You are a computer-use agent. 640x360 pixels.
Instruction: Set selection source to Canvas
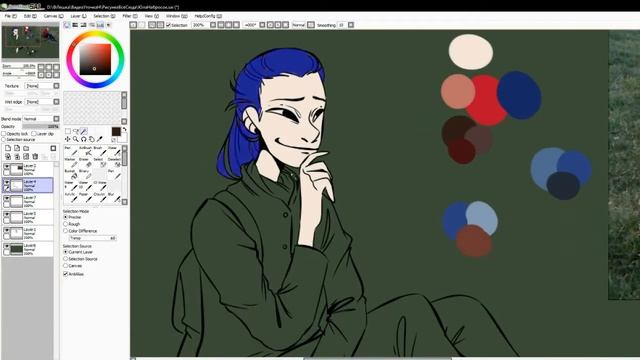tap(65, 266)
